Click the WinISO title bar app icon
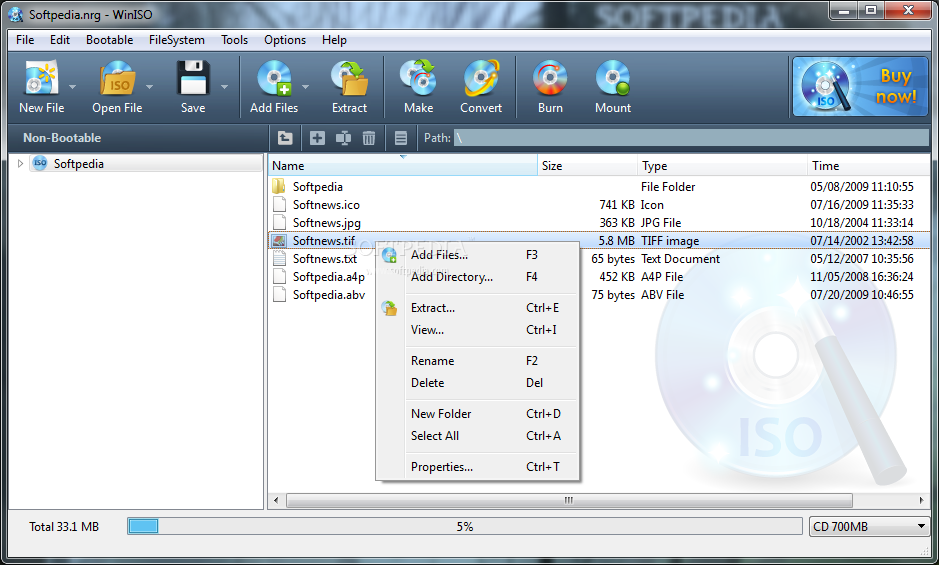The height and width of the screenshot is (565, 939). point(16,14)
